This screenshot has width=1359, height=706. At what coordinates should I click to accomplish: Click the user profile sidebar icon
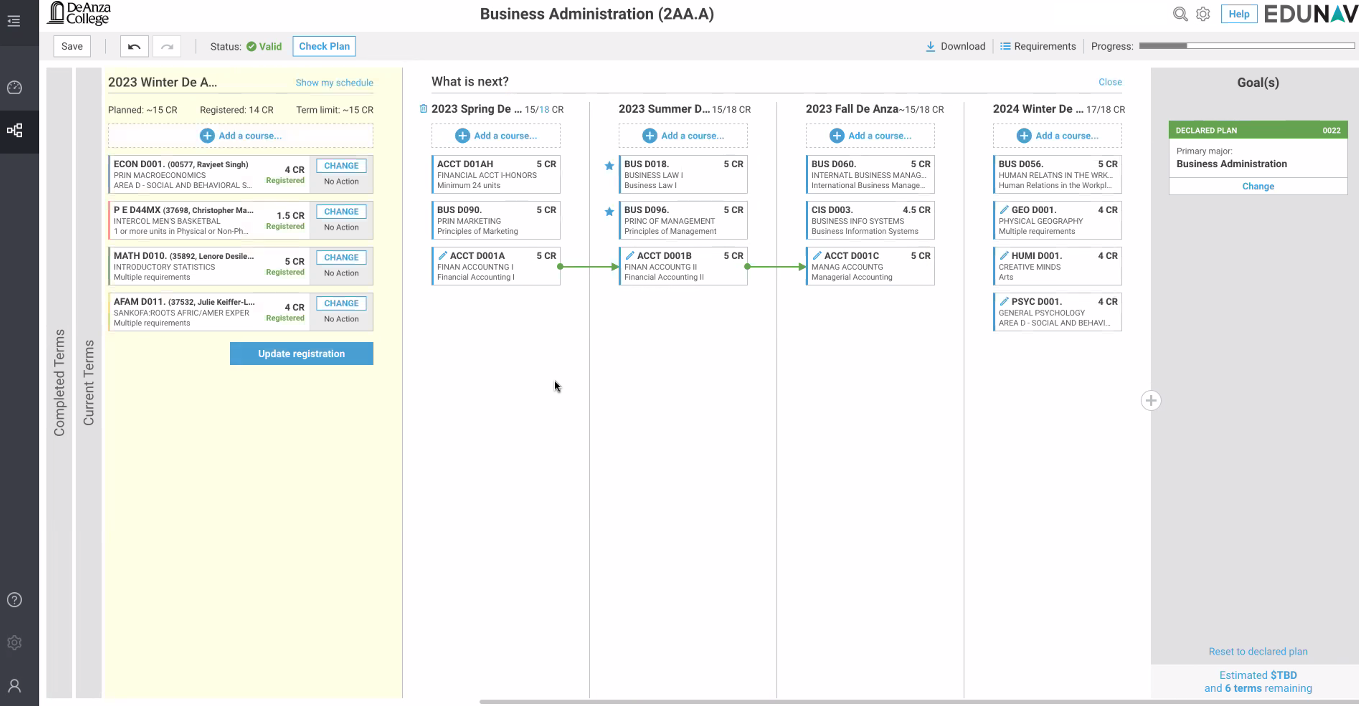[14, 686]
